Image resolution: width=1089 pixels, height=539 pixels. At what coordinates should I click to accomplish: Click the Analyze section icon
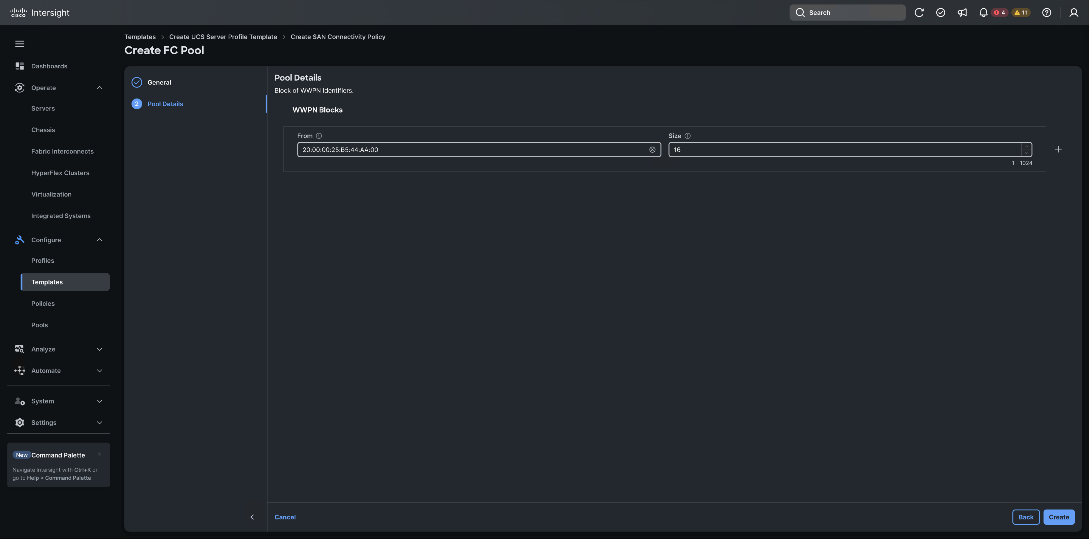(19, 349)
